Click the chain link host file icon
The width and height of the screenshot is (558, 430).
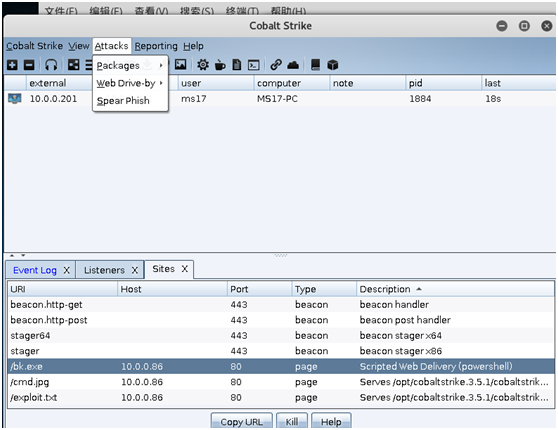click(x=276, y=65)
